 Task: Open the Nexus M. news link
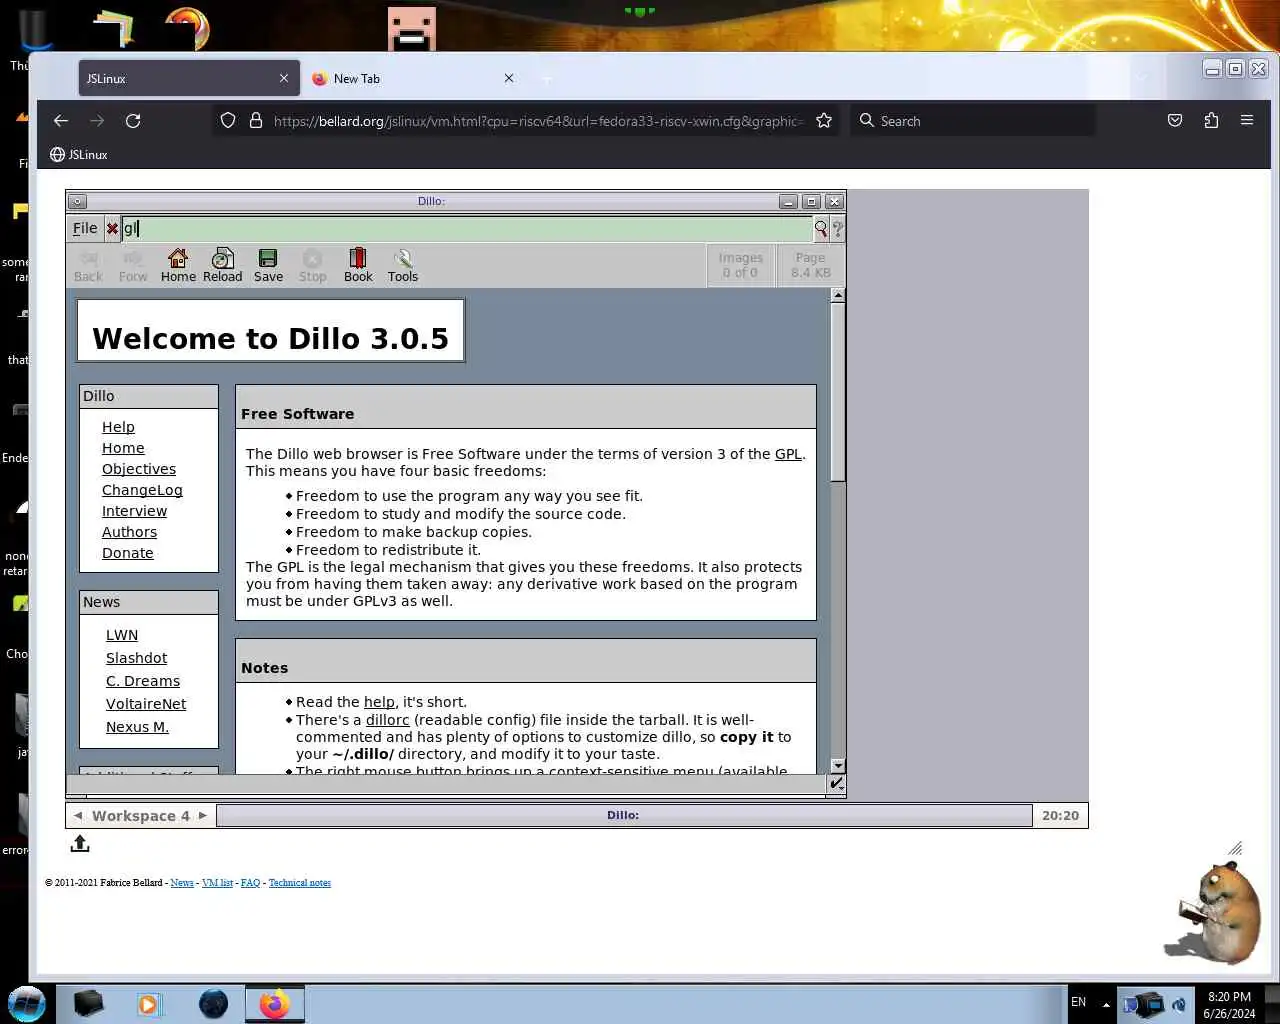pos(137,727)
